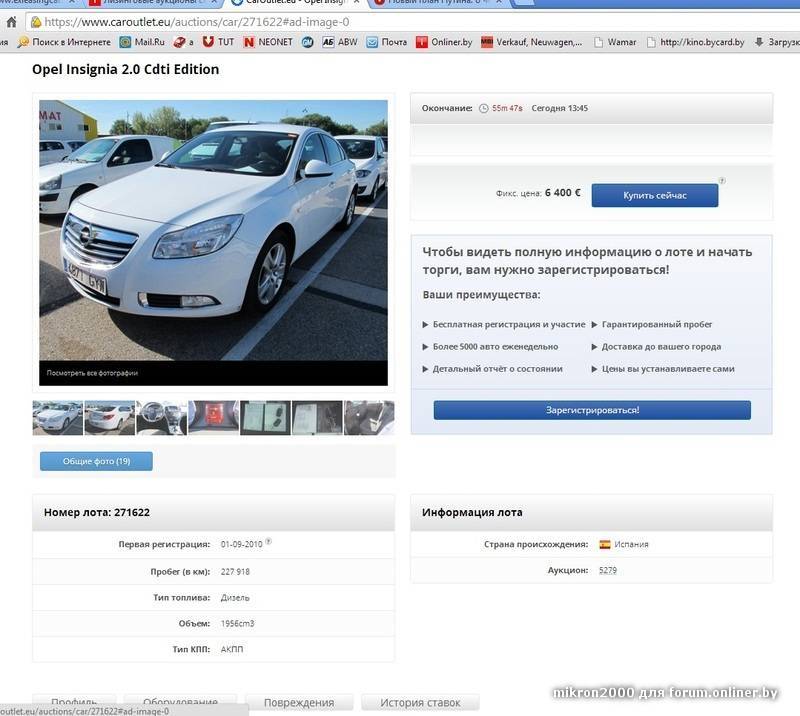Click the mileage value '227 918'
The height and width of the screenshot is (716, 800).
coord(235,572)
